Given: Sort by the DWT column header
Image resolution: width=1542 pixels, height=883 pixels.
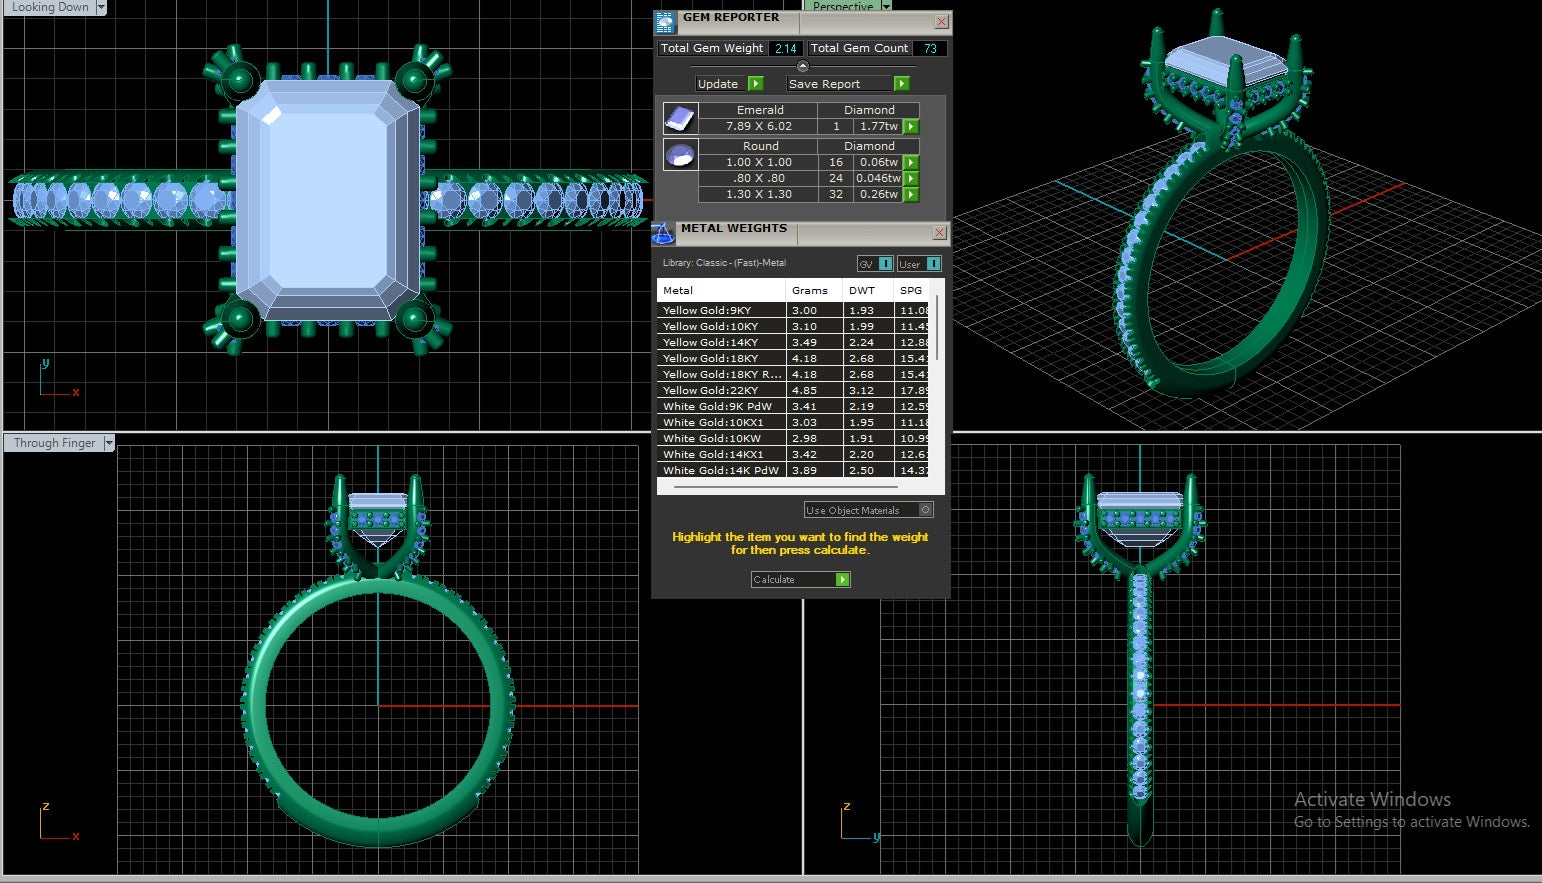Looking at the screenshot, I should [x=861, y=290].
